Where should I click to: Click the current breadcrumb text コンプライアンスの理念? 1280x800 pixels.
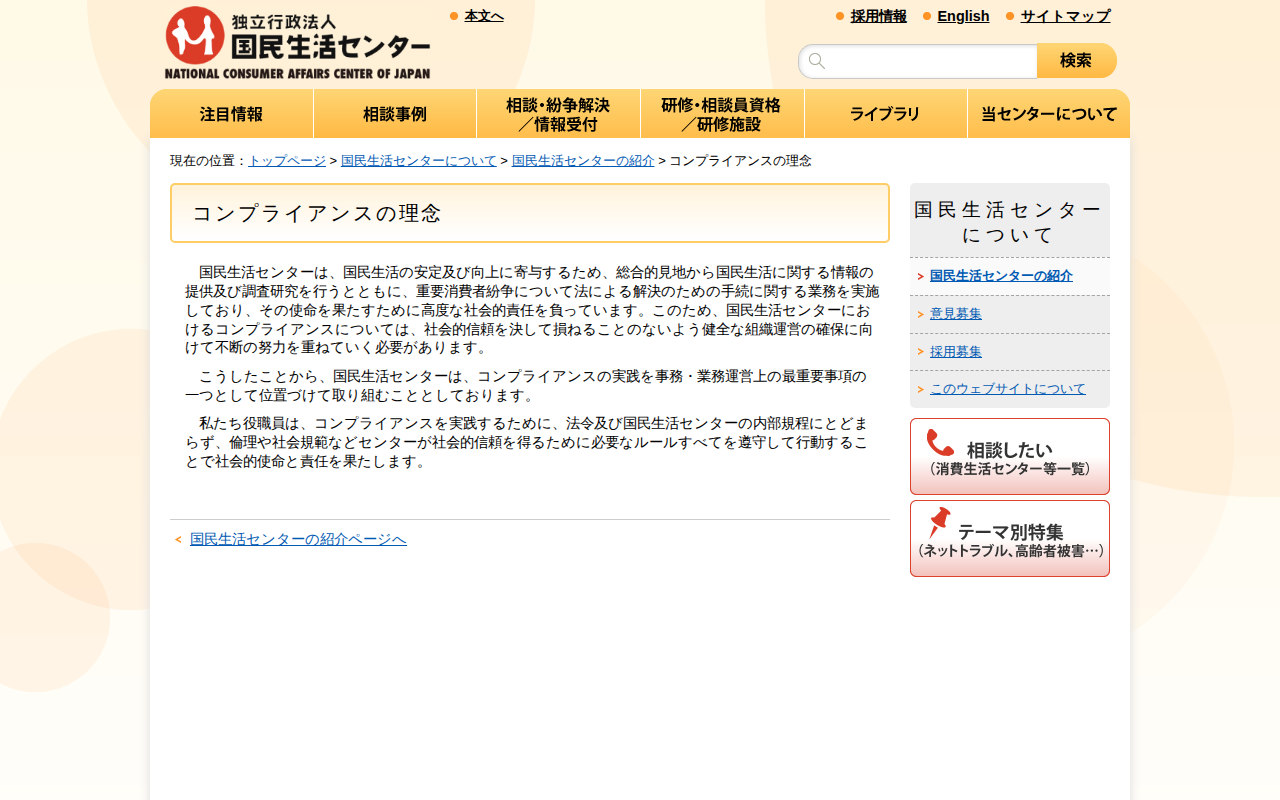(740, 161)
